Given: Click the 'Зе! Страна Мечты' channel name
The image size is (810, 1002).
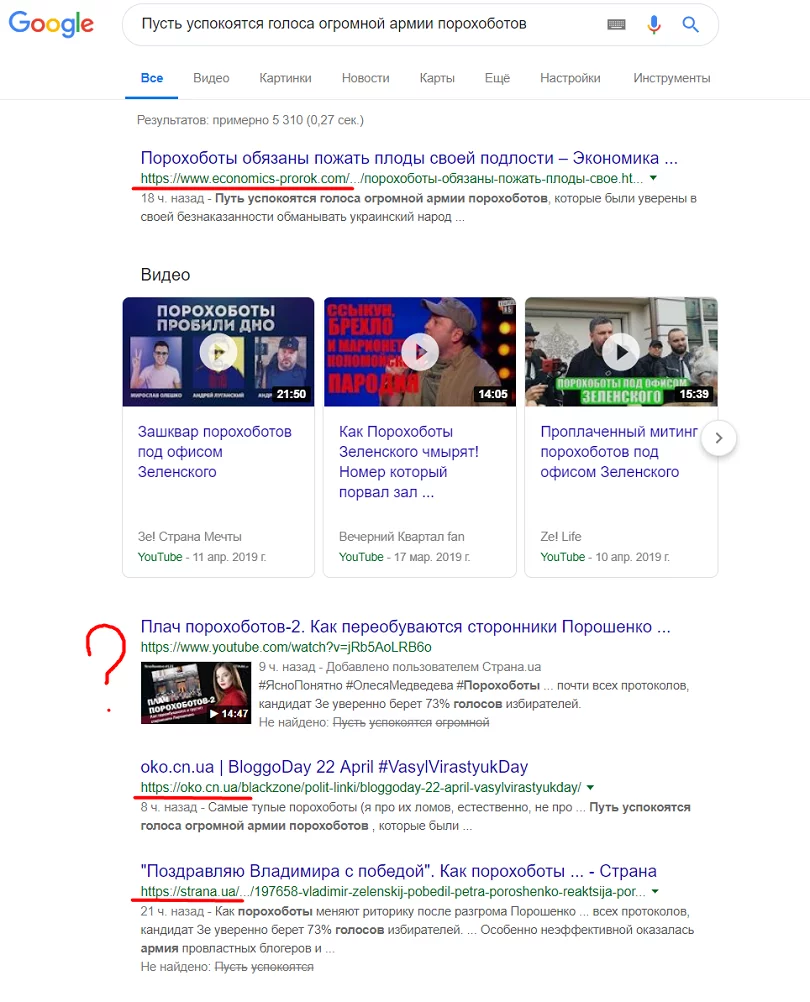Looking at the screenshot, I should click(190, 537).
